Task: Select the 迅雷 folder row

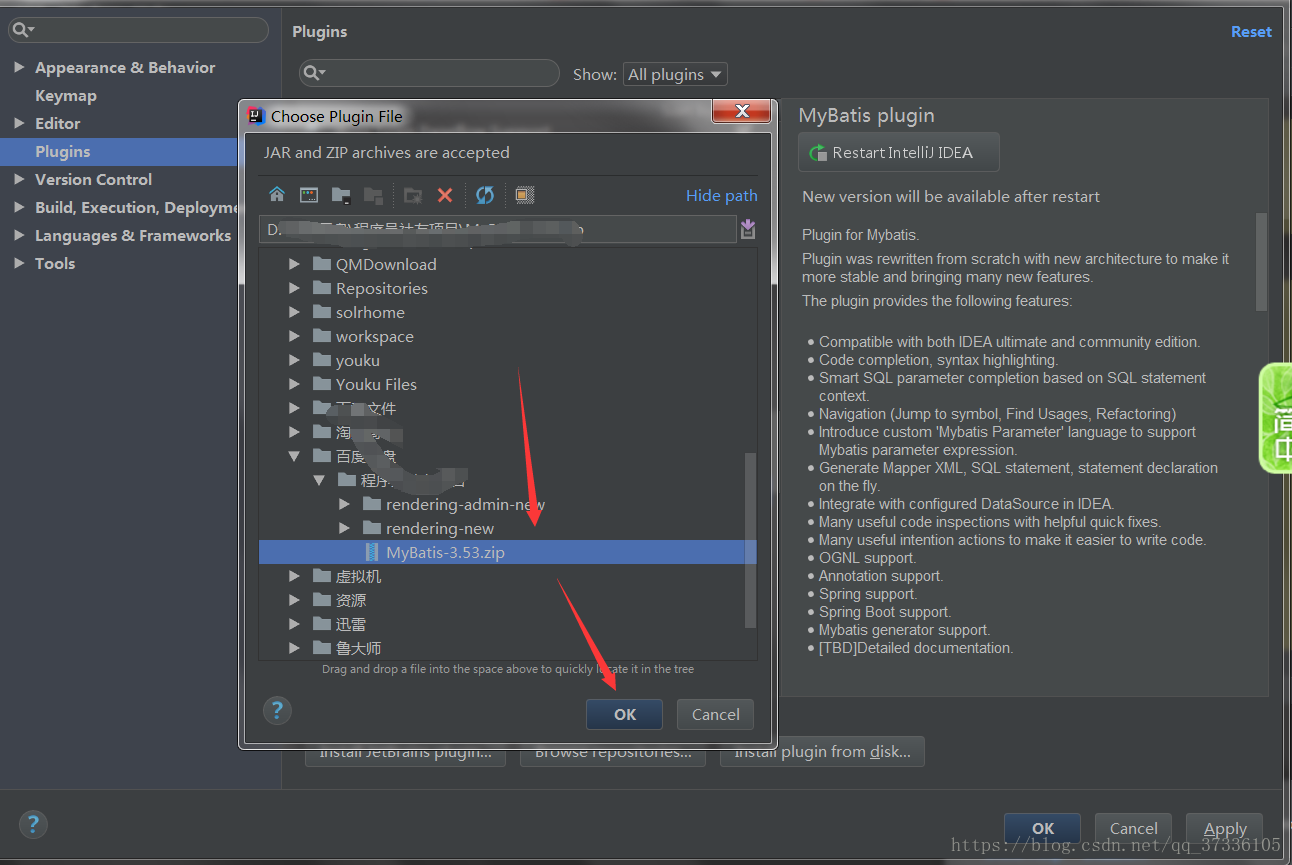Action: tap(507, 624)
